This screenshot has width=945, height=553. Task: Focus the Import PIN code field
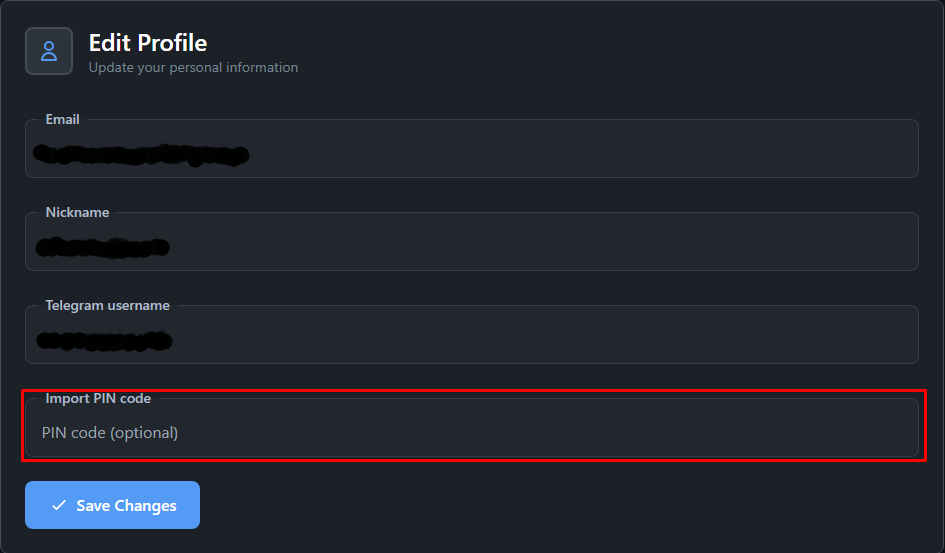click(471, 428)
